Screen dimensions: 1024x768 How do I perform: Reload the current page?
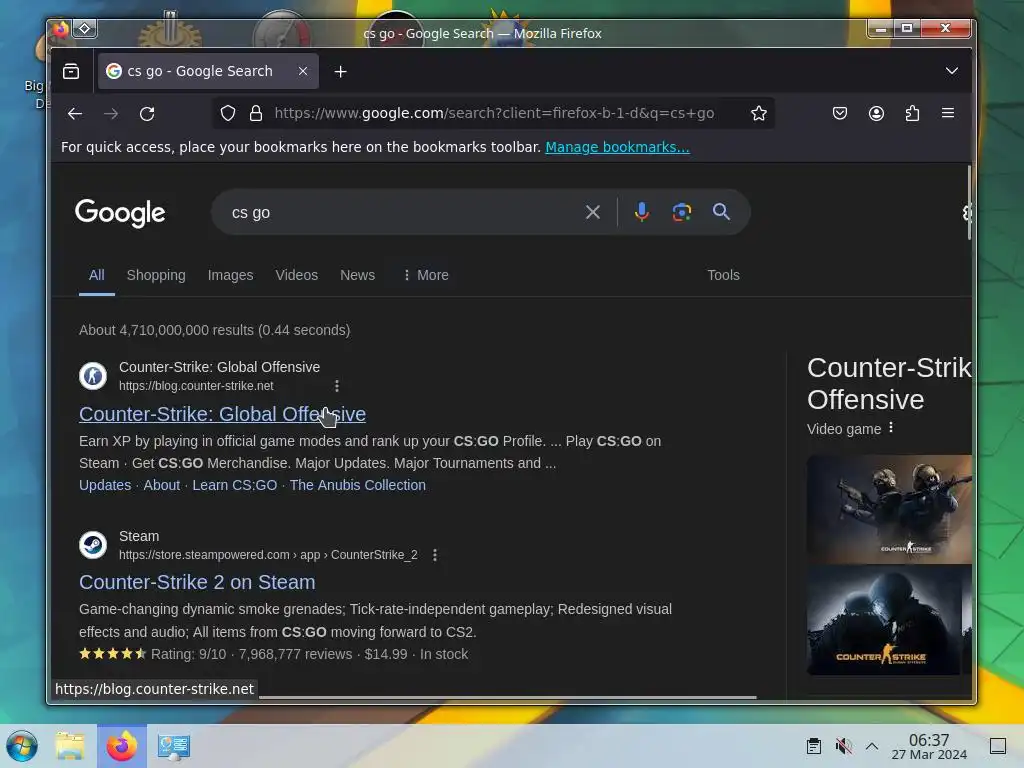147,114
